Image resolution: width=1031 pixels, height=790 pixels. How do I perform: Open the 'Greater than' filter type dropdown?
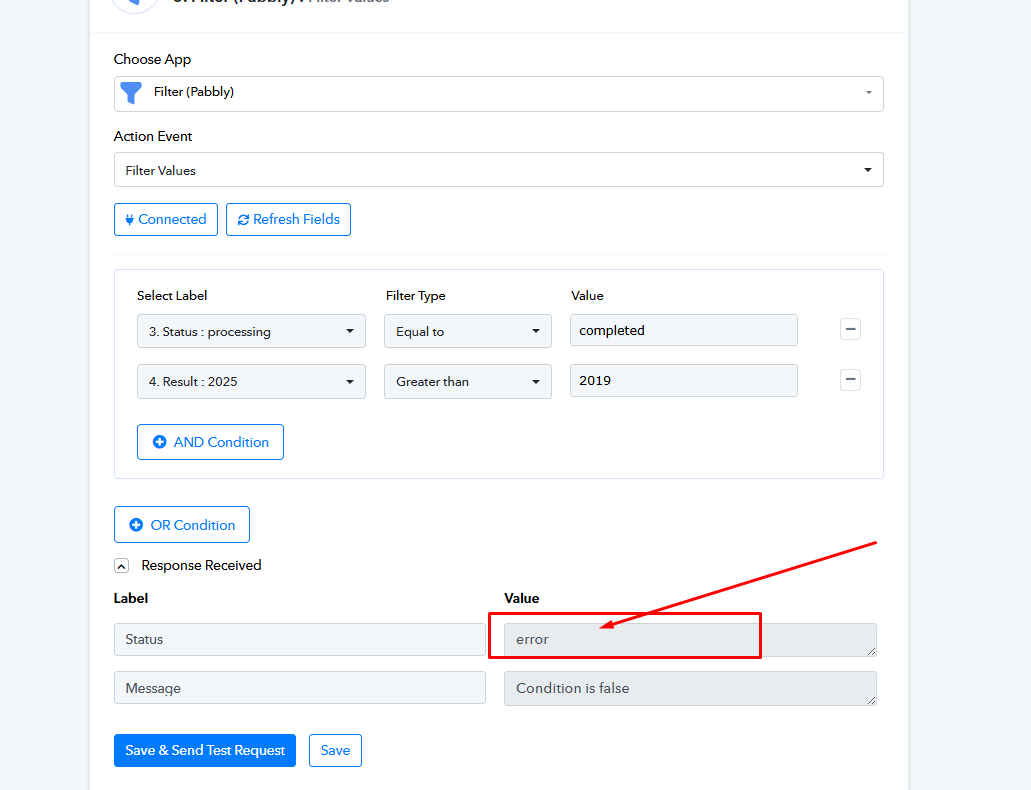coord(468,382)
